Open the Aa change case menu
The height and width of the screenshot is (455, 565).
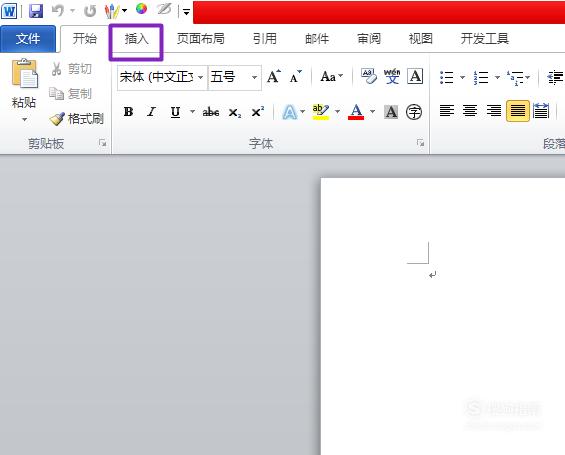click(x=332, y=76)
